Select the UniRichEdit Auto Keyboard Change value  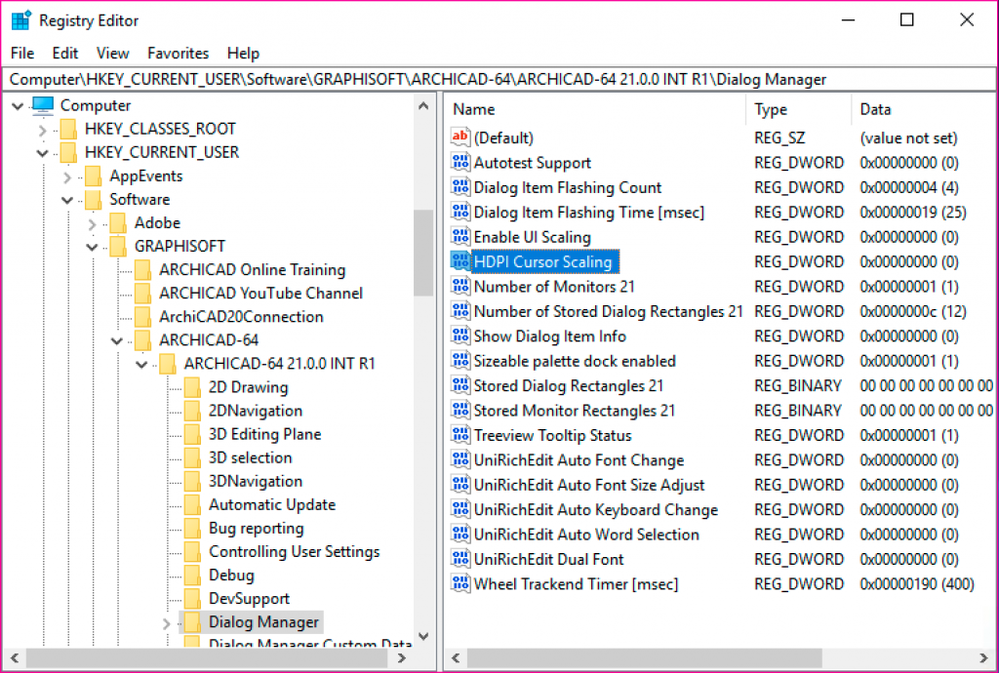coord(596,510)
